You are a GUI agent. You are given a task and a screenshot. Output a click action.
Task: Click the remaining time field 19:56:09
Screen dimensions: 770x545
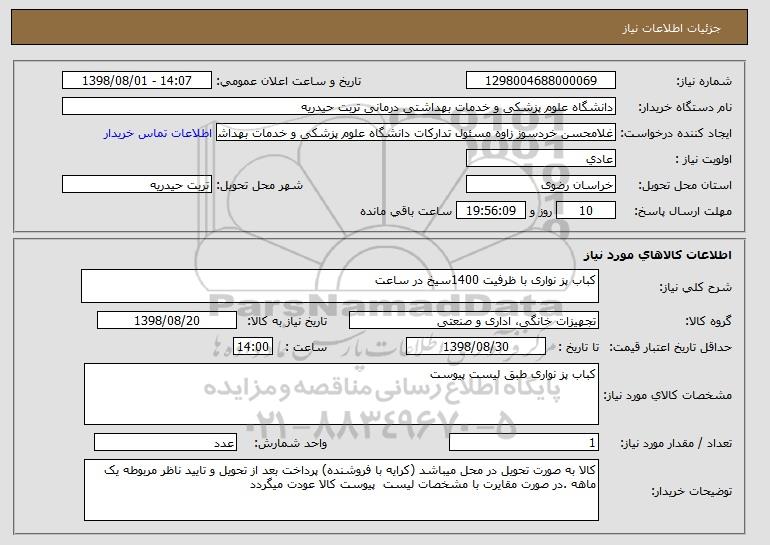coord(491,211)
